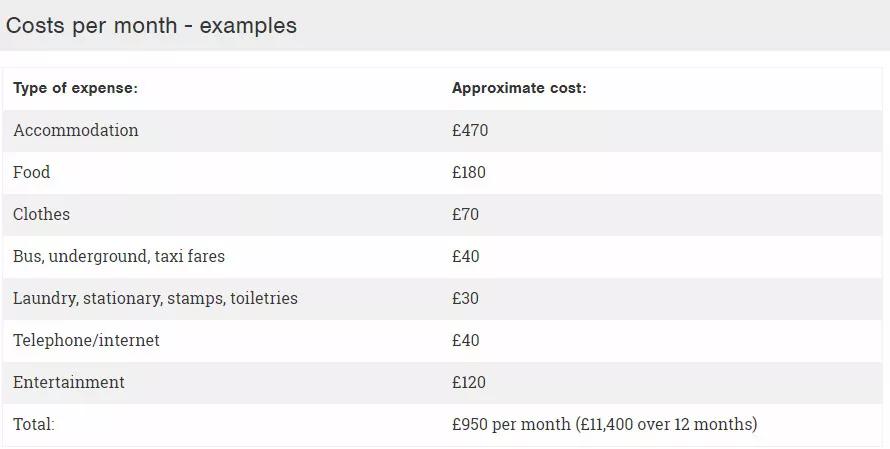Select the 'Total:' row label
This screenshot has width=890, height=449.
(33, 424)
